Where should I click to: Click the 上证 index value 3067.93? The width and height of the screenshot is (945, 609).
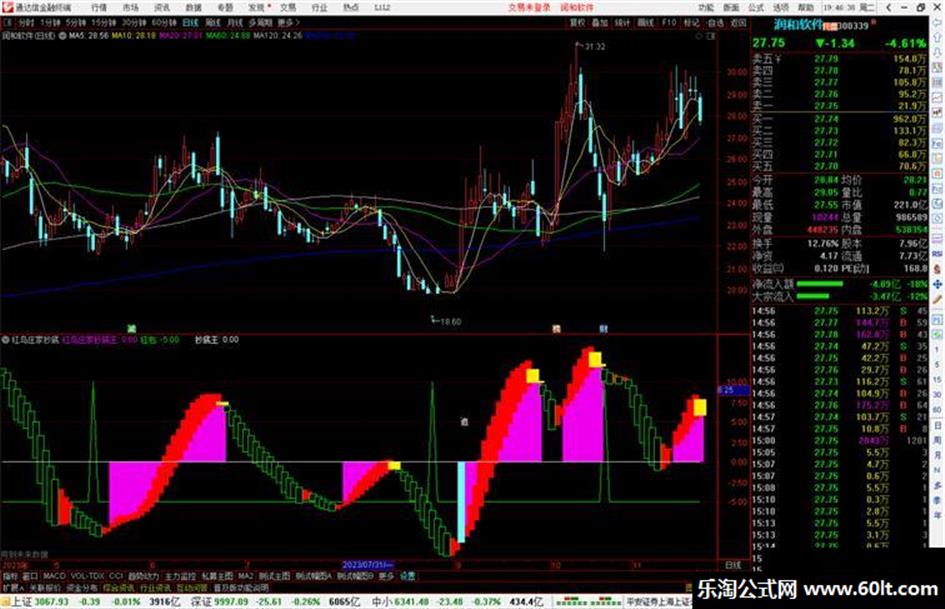pyautogui.click(x=52, y=601)
